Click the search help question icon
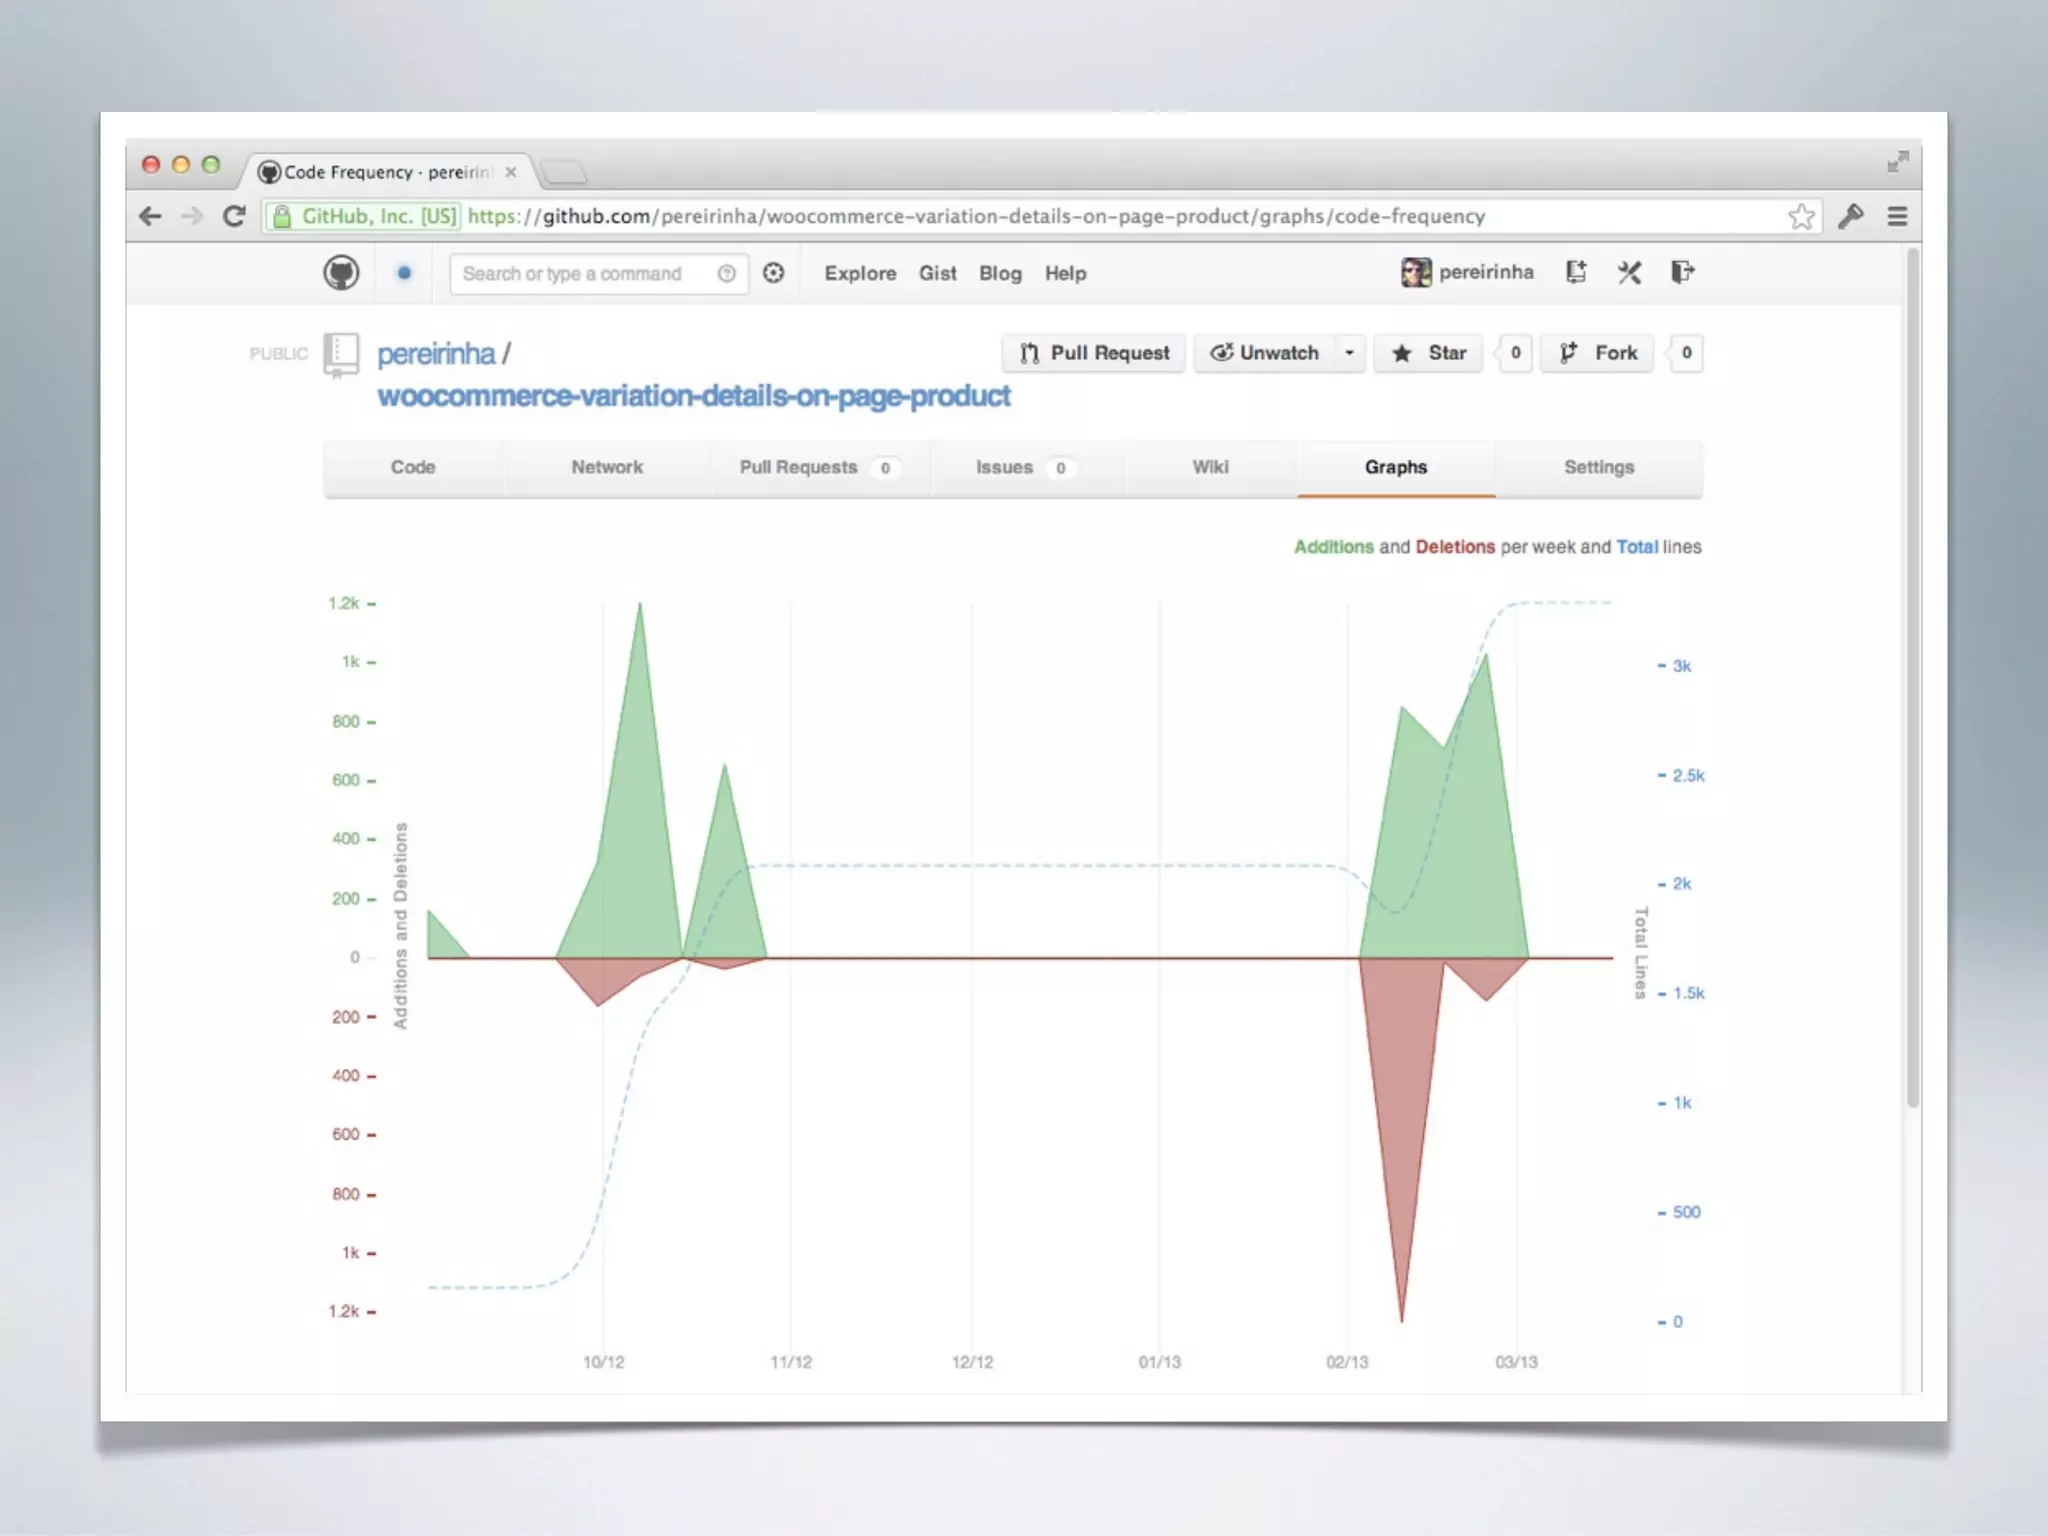2048x1536 pixels. coord(727,274)
